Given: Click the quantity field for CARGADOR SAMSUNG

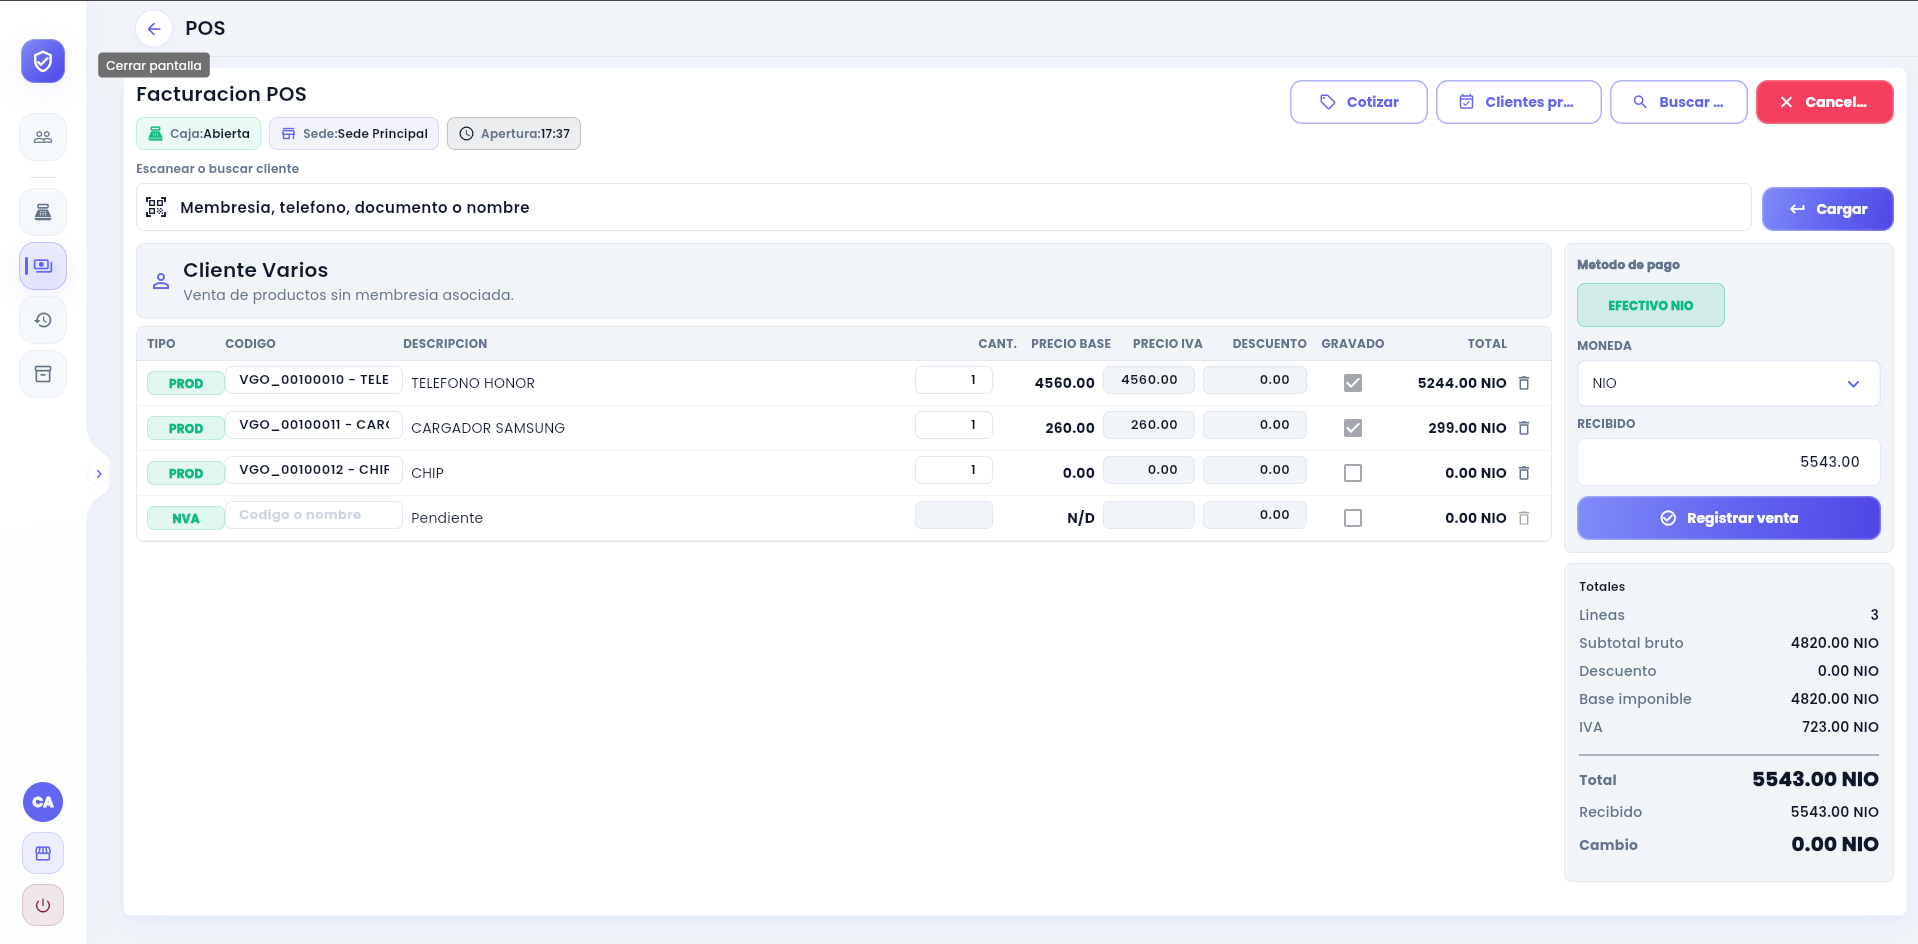Looking at the screenshot, I should click(x=954, y=425).
